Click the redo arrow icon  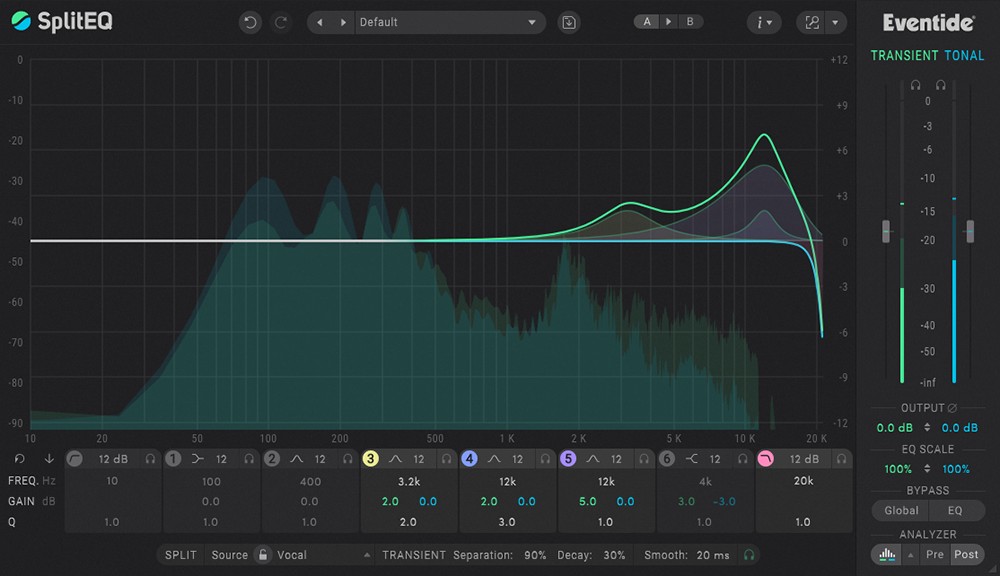click(281, 22)
